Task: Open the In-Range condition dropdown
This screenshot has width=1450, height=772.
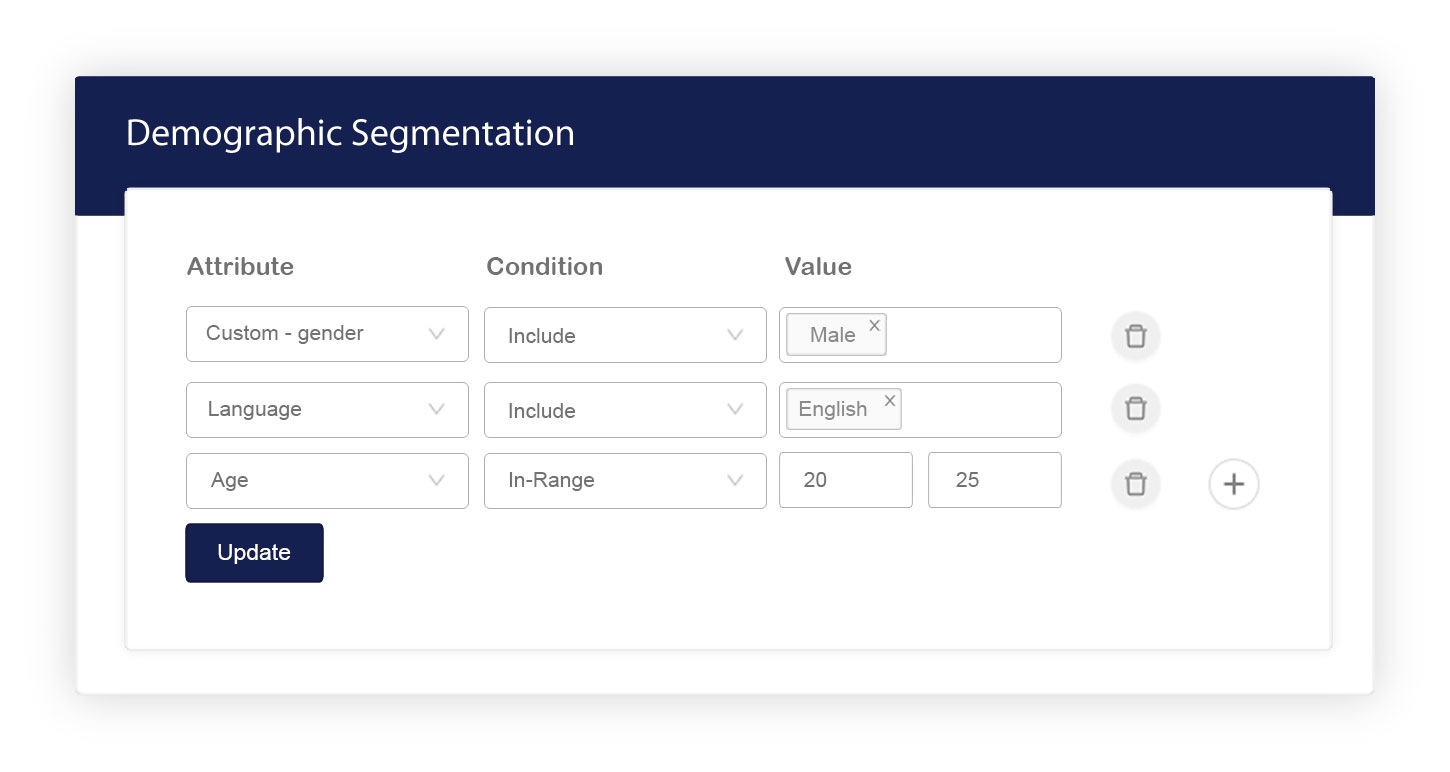Action: pos(625,481)
